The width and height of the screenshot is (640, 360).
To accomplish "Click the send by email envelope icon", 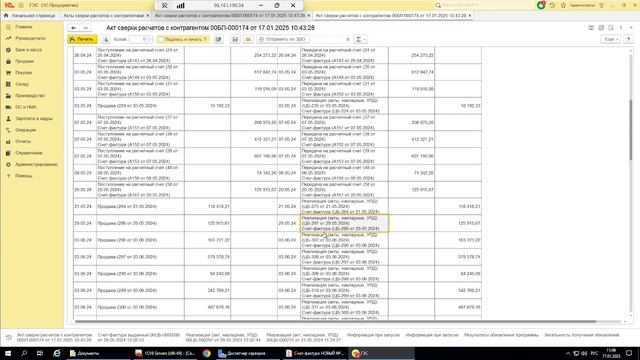I will point(248,39).
